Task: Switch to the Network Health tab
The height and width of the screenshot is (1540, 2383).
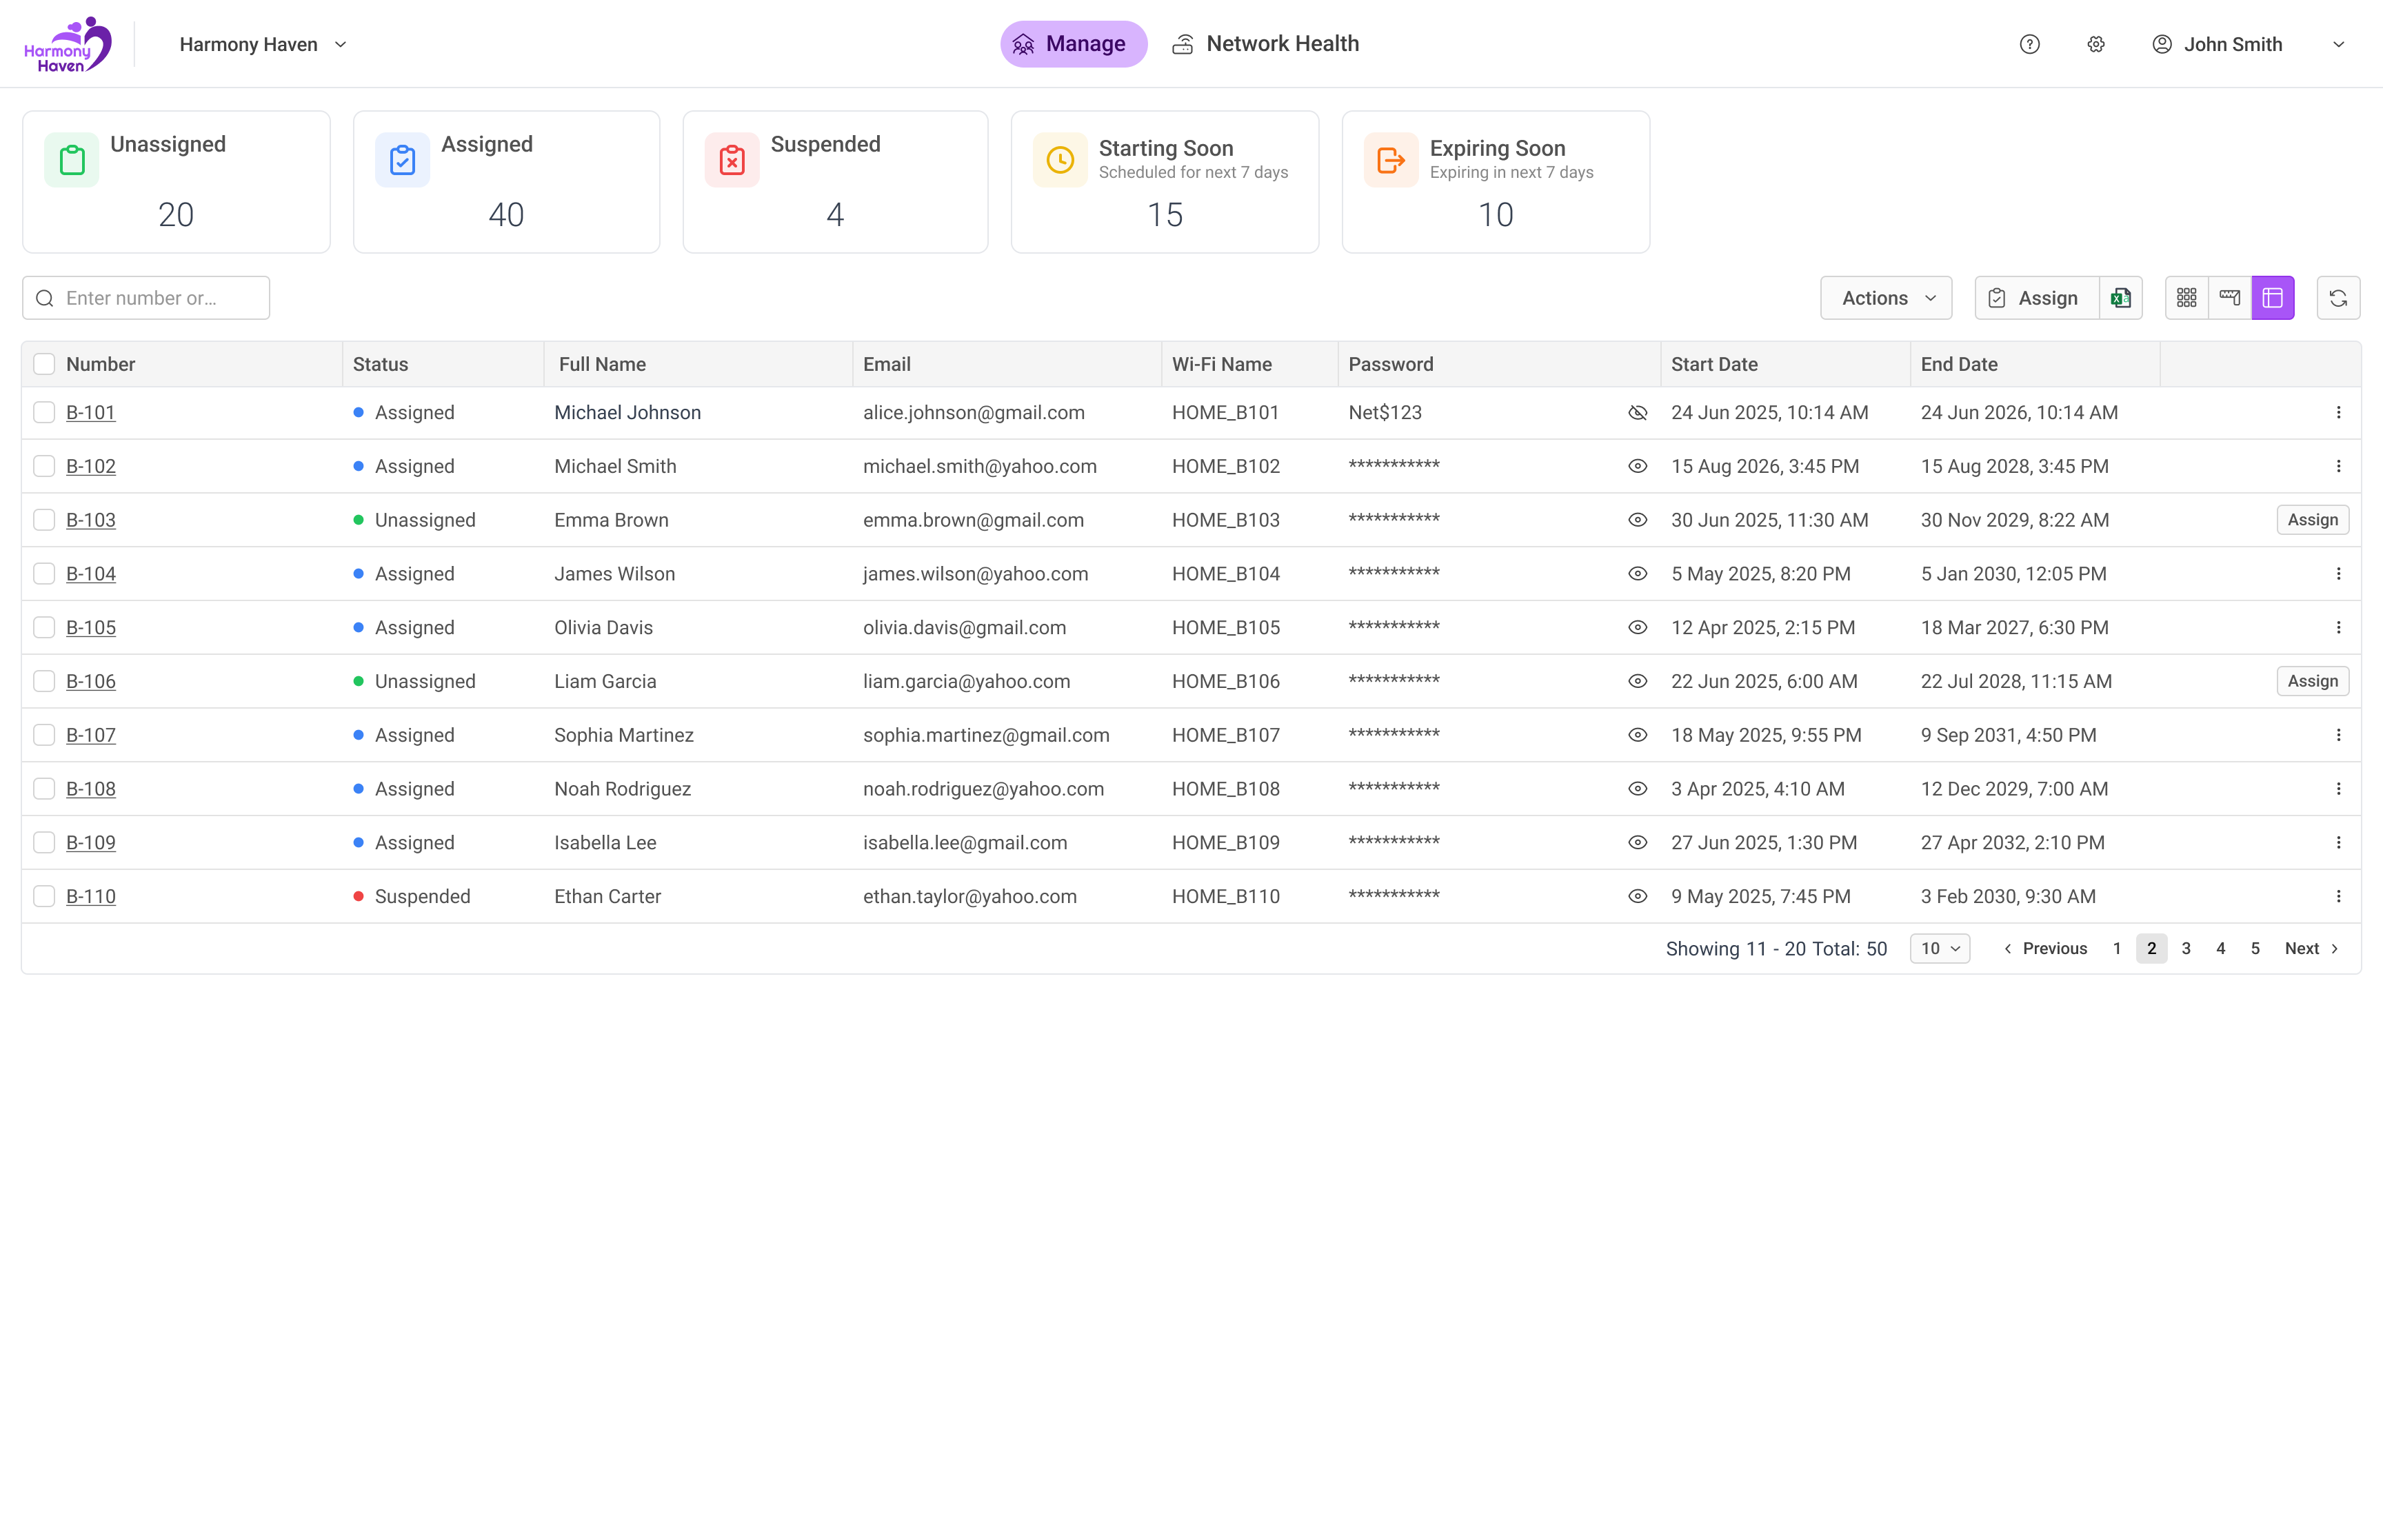Action: click(1265, 44)
